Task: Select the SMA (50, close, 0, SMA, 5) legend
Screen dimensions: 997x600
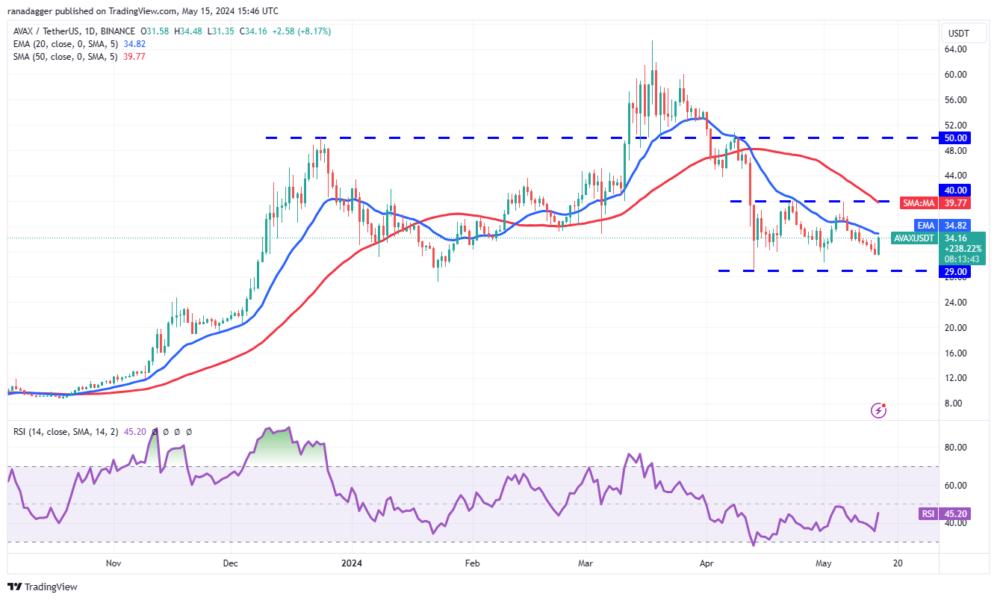Action: pos(65,57)
